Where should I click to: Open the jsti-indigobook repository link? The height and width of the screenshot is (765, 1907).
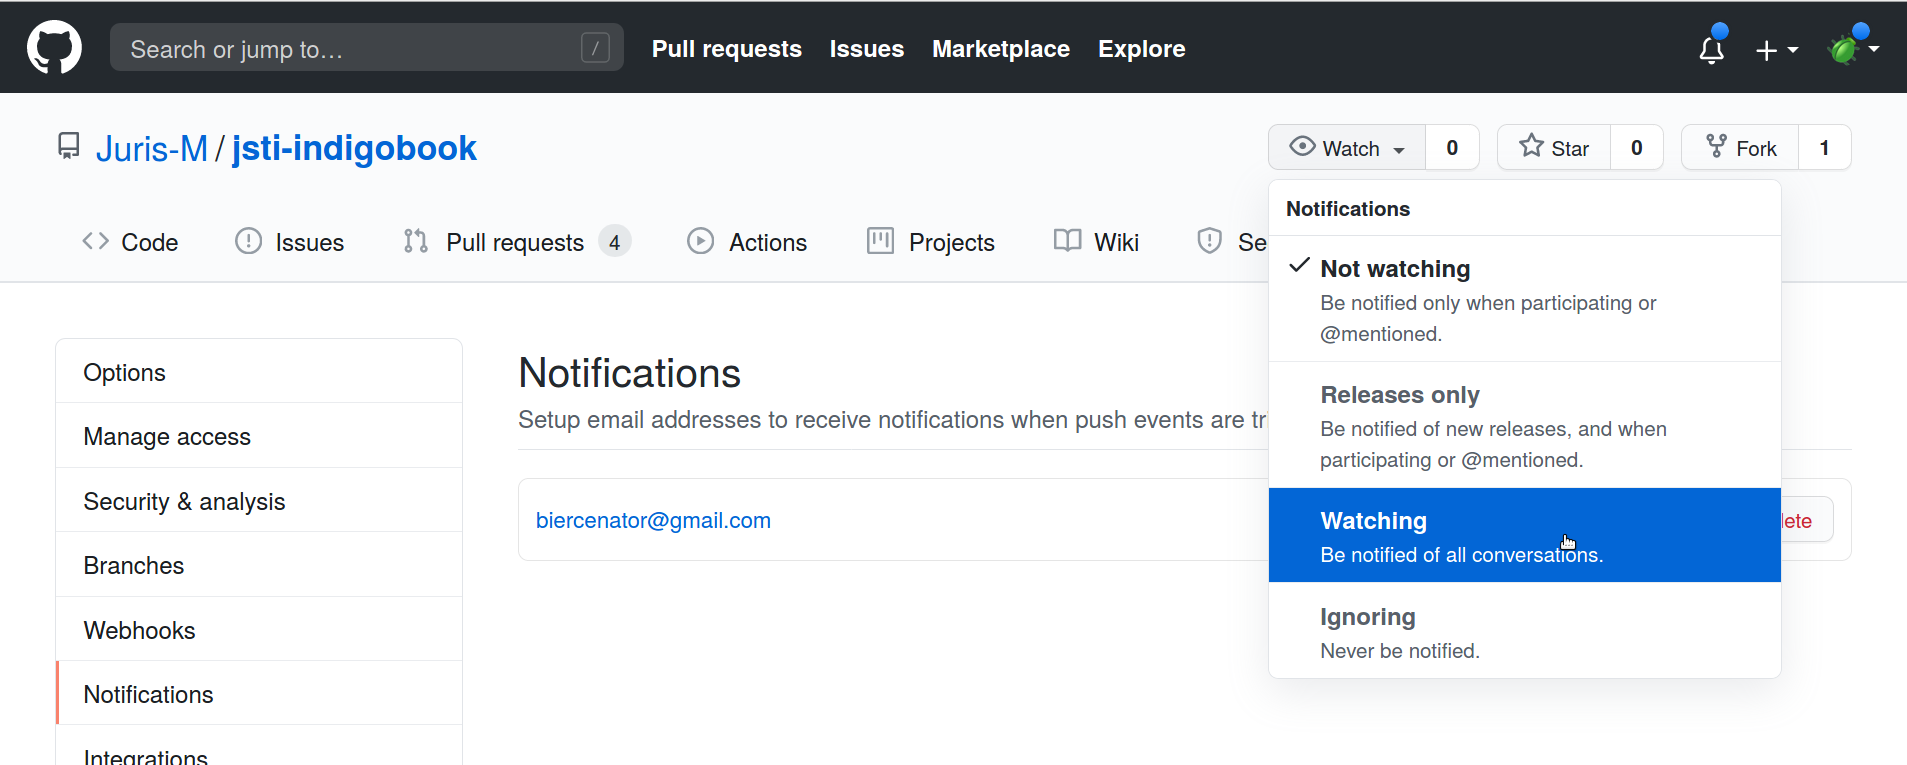coord(354,148)
